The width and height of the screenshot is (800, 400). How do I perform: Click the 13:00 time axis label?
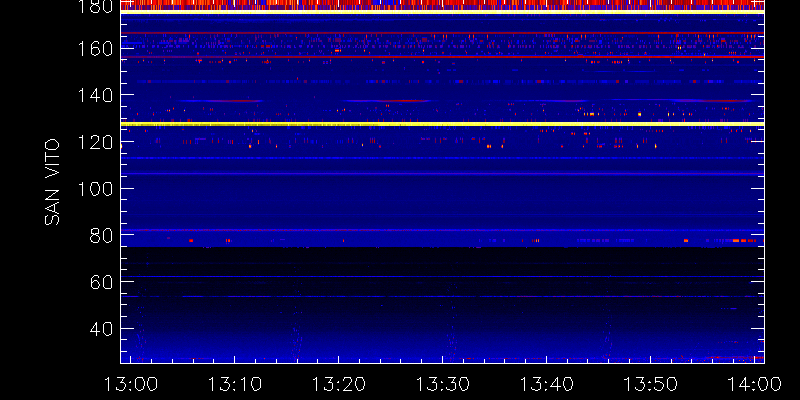pyautogui.click(x=131, y=384)
